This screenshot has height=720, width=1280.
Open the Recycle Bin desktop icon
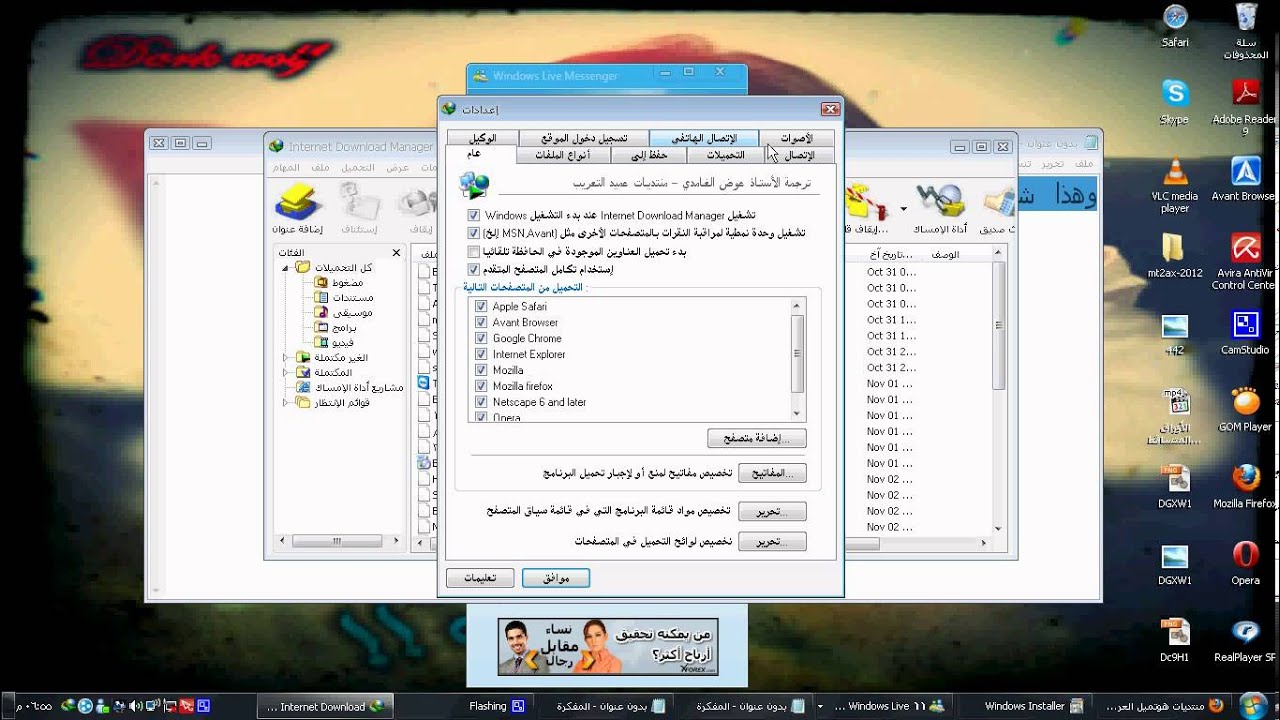pos(1245,30)
